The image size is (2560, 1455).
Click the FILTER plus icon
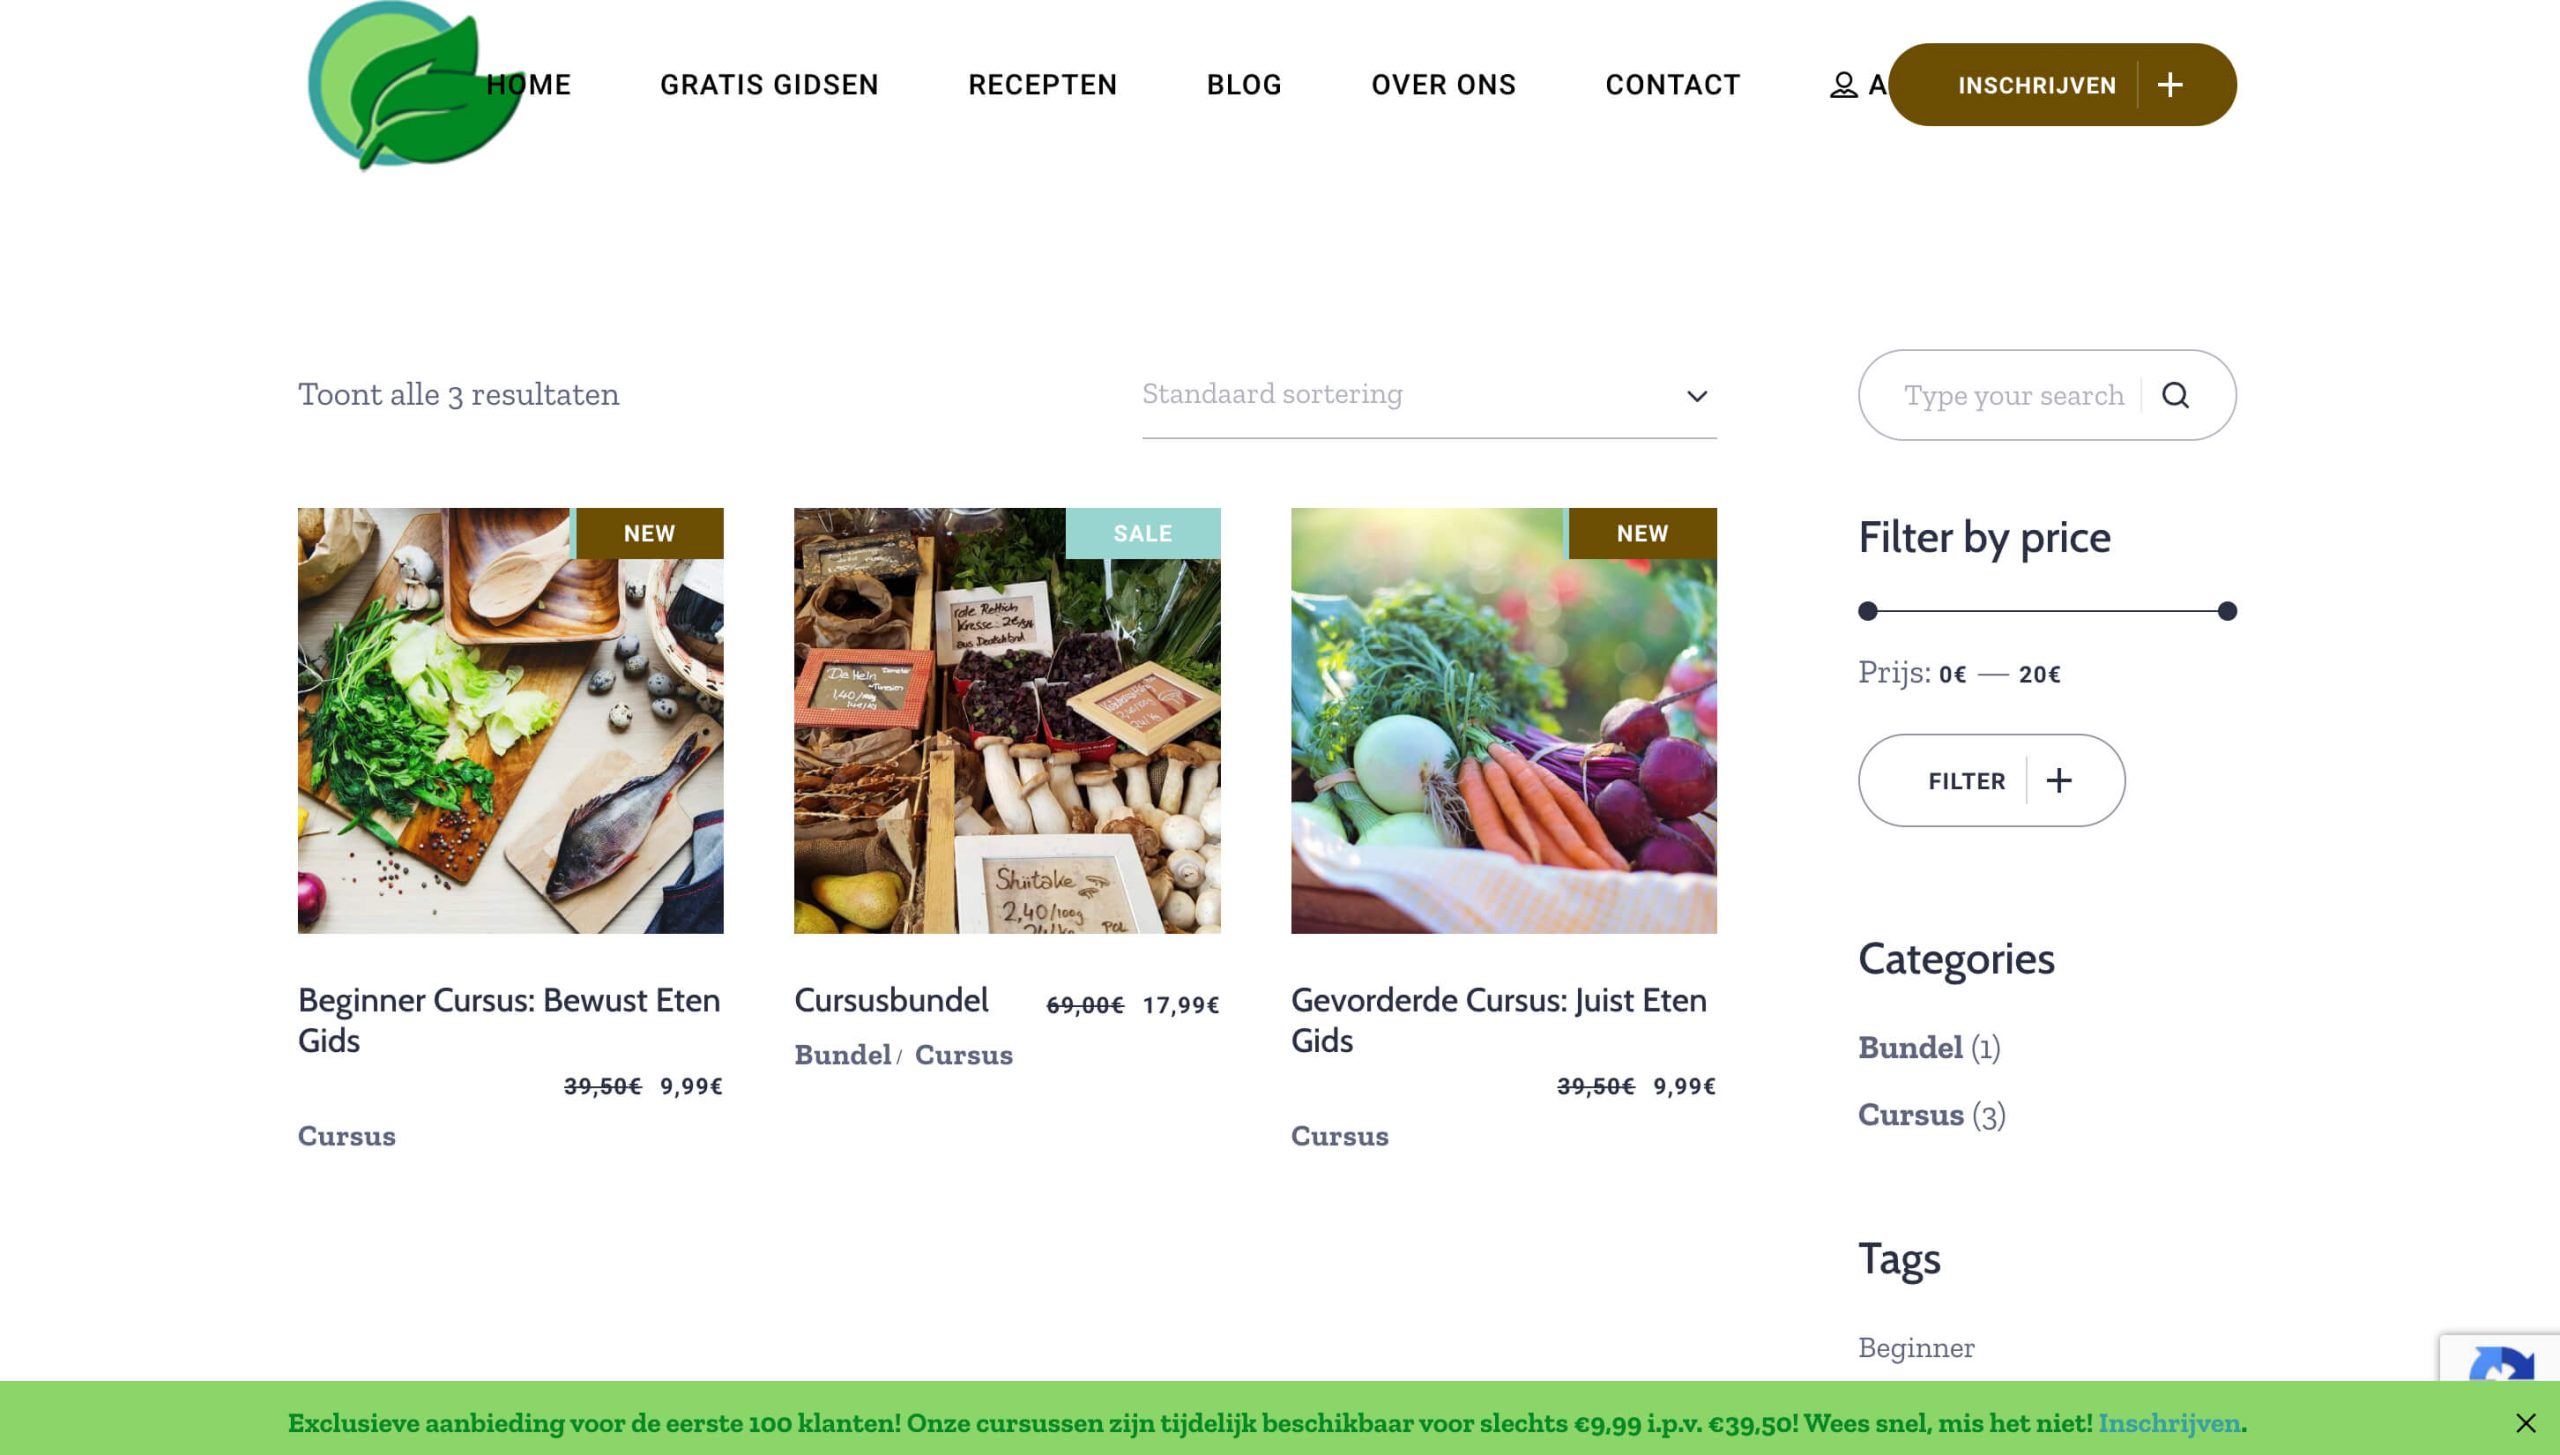click(2057, 780)
